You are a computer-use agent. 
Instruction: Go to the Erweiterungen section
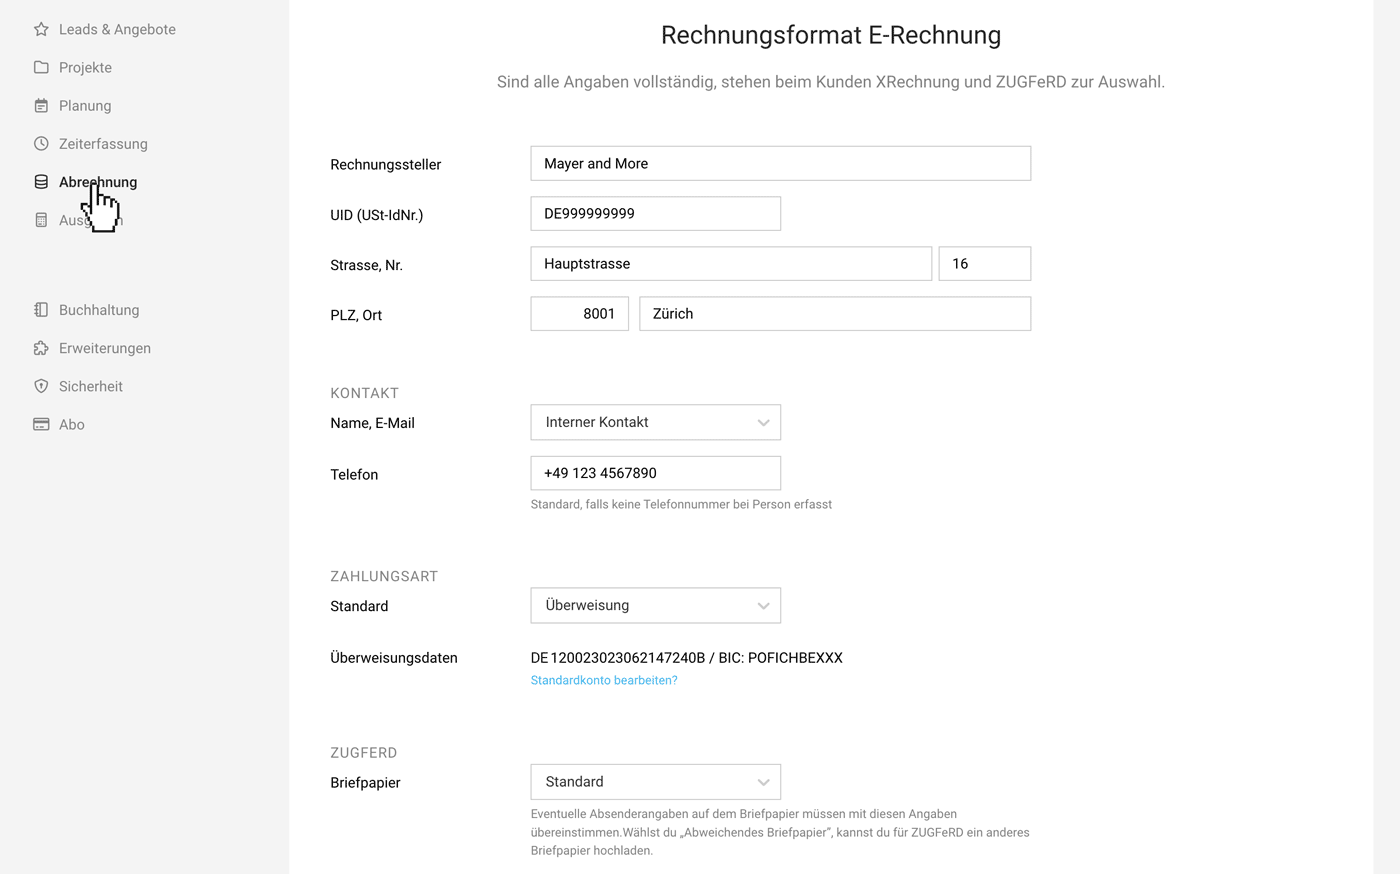[105, 348]
